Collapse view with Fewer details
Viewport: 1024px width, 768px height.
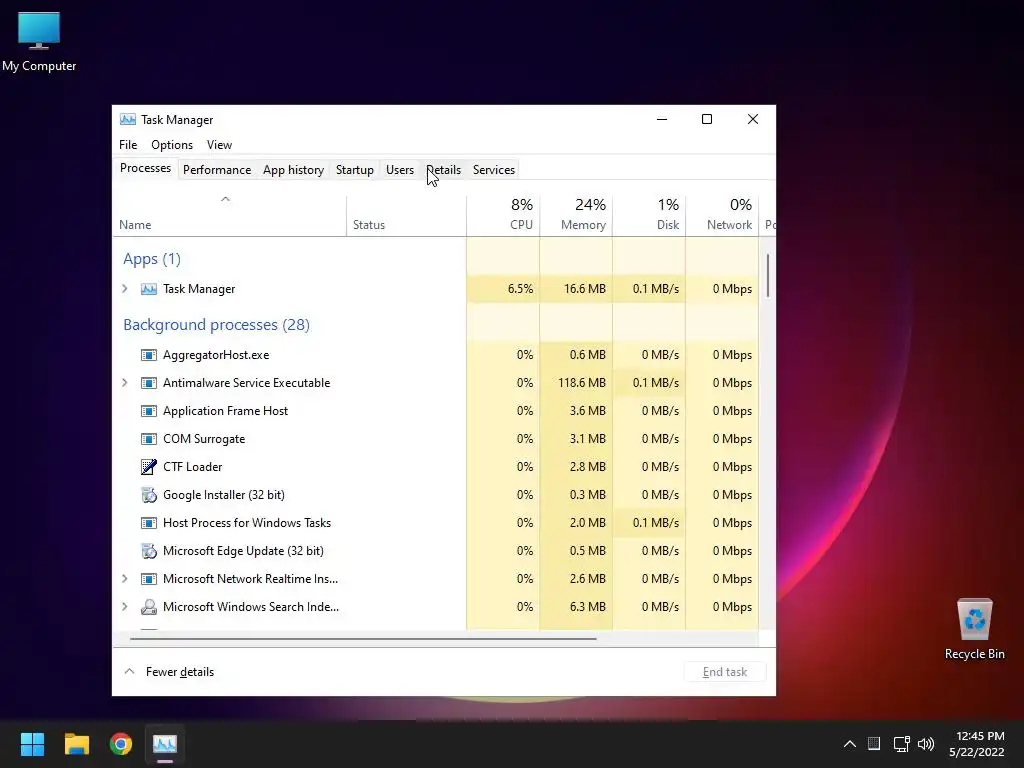point(169,671)
